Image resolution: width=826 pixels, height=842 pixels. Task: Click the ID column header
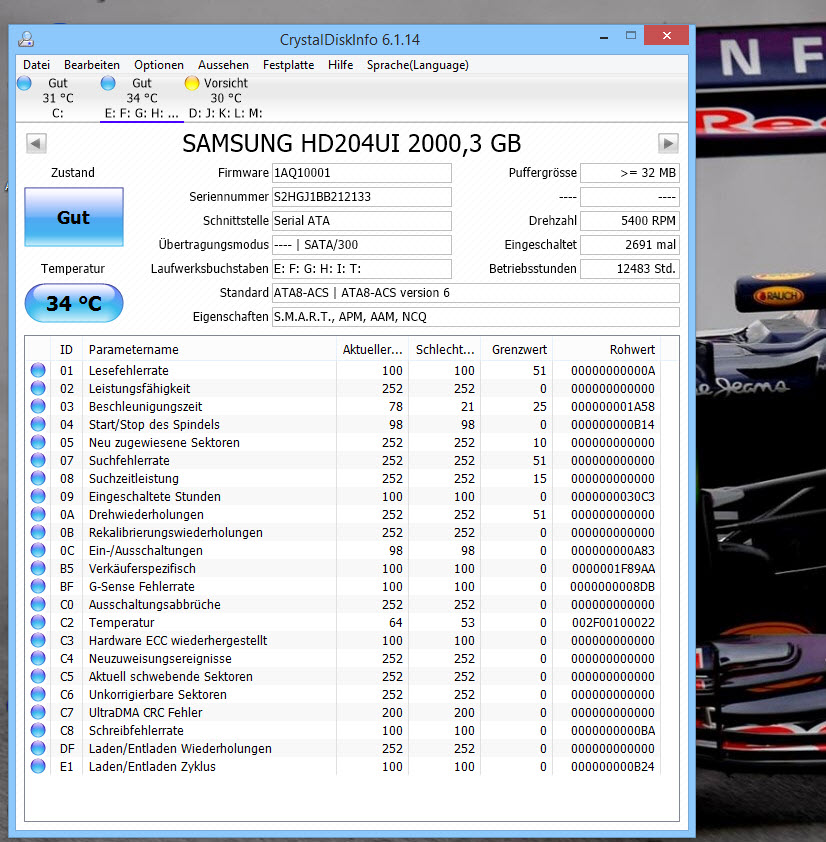coord(66,350)
